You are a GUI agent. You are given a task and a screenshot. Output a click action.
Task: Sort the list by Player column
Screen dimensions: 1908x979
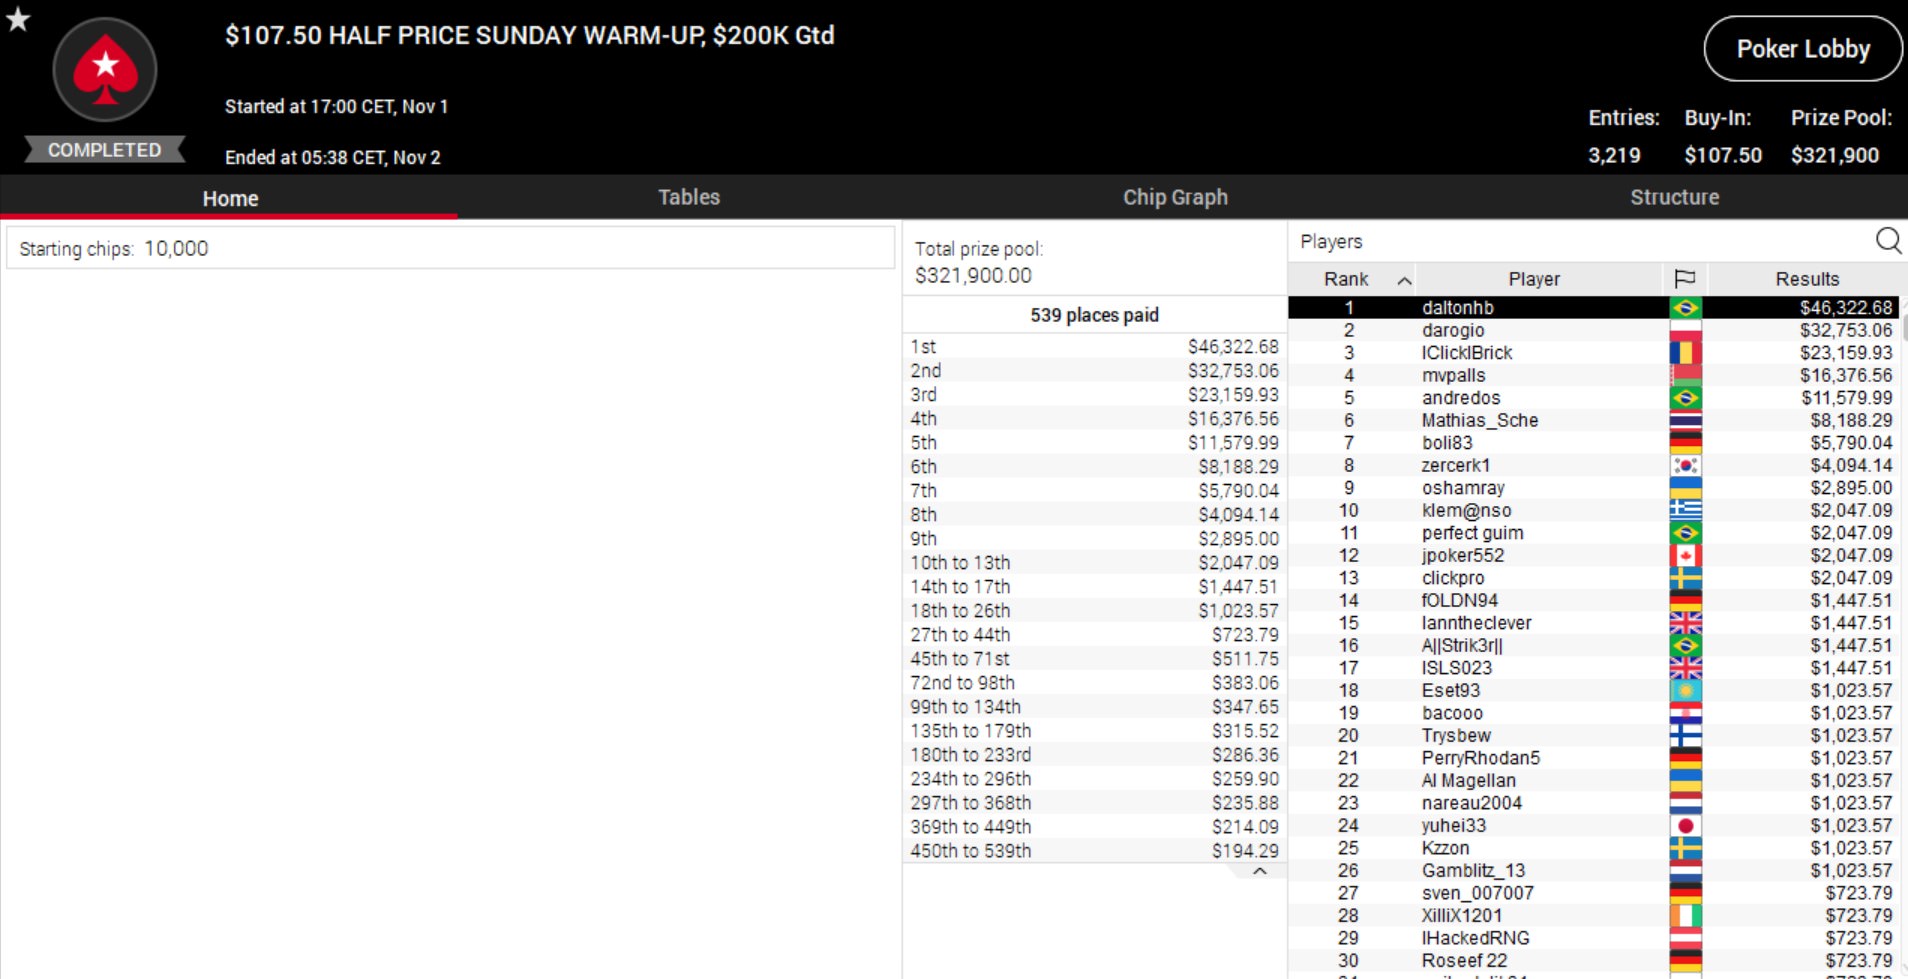click(1533, 279)
